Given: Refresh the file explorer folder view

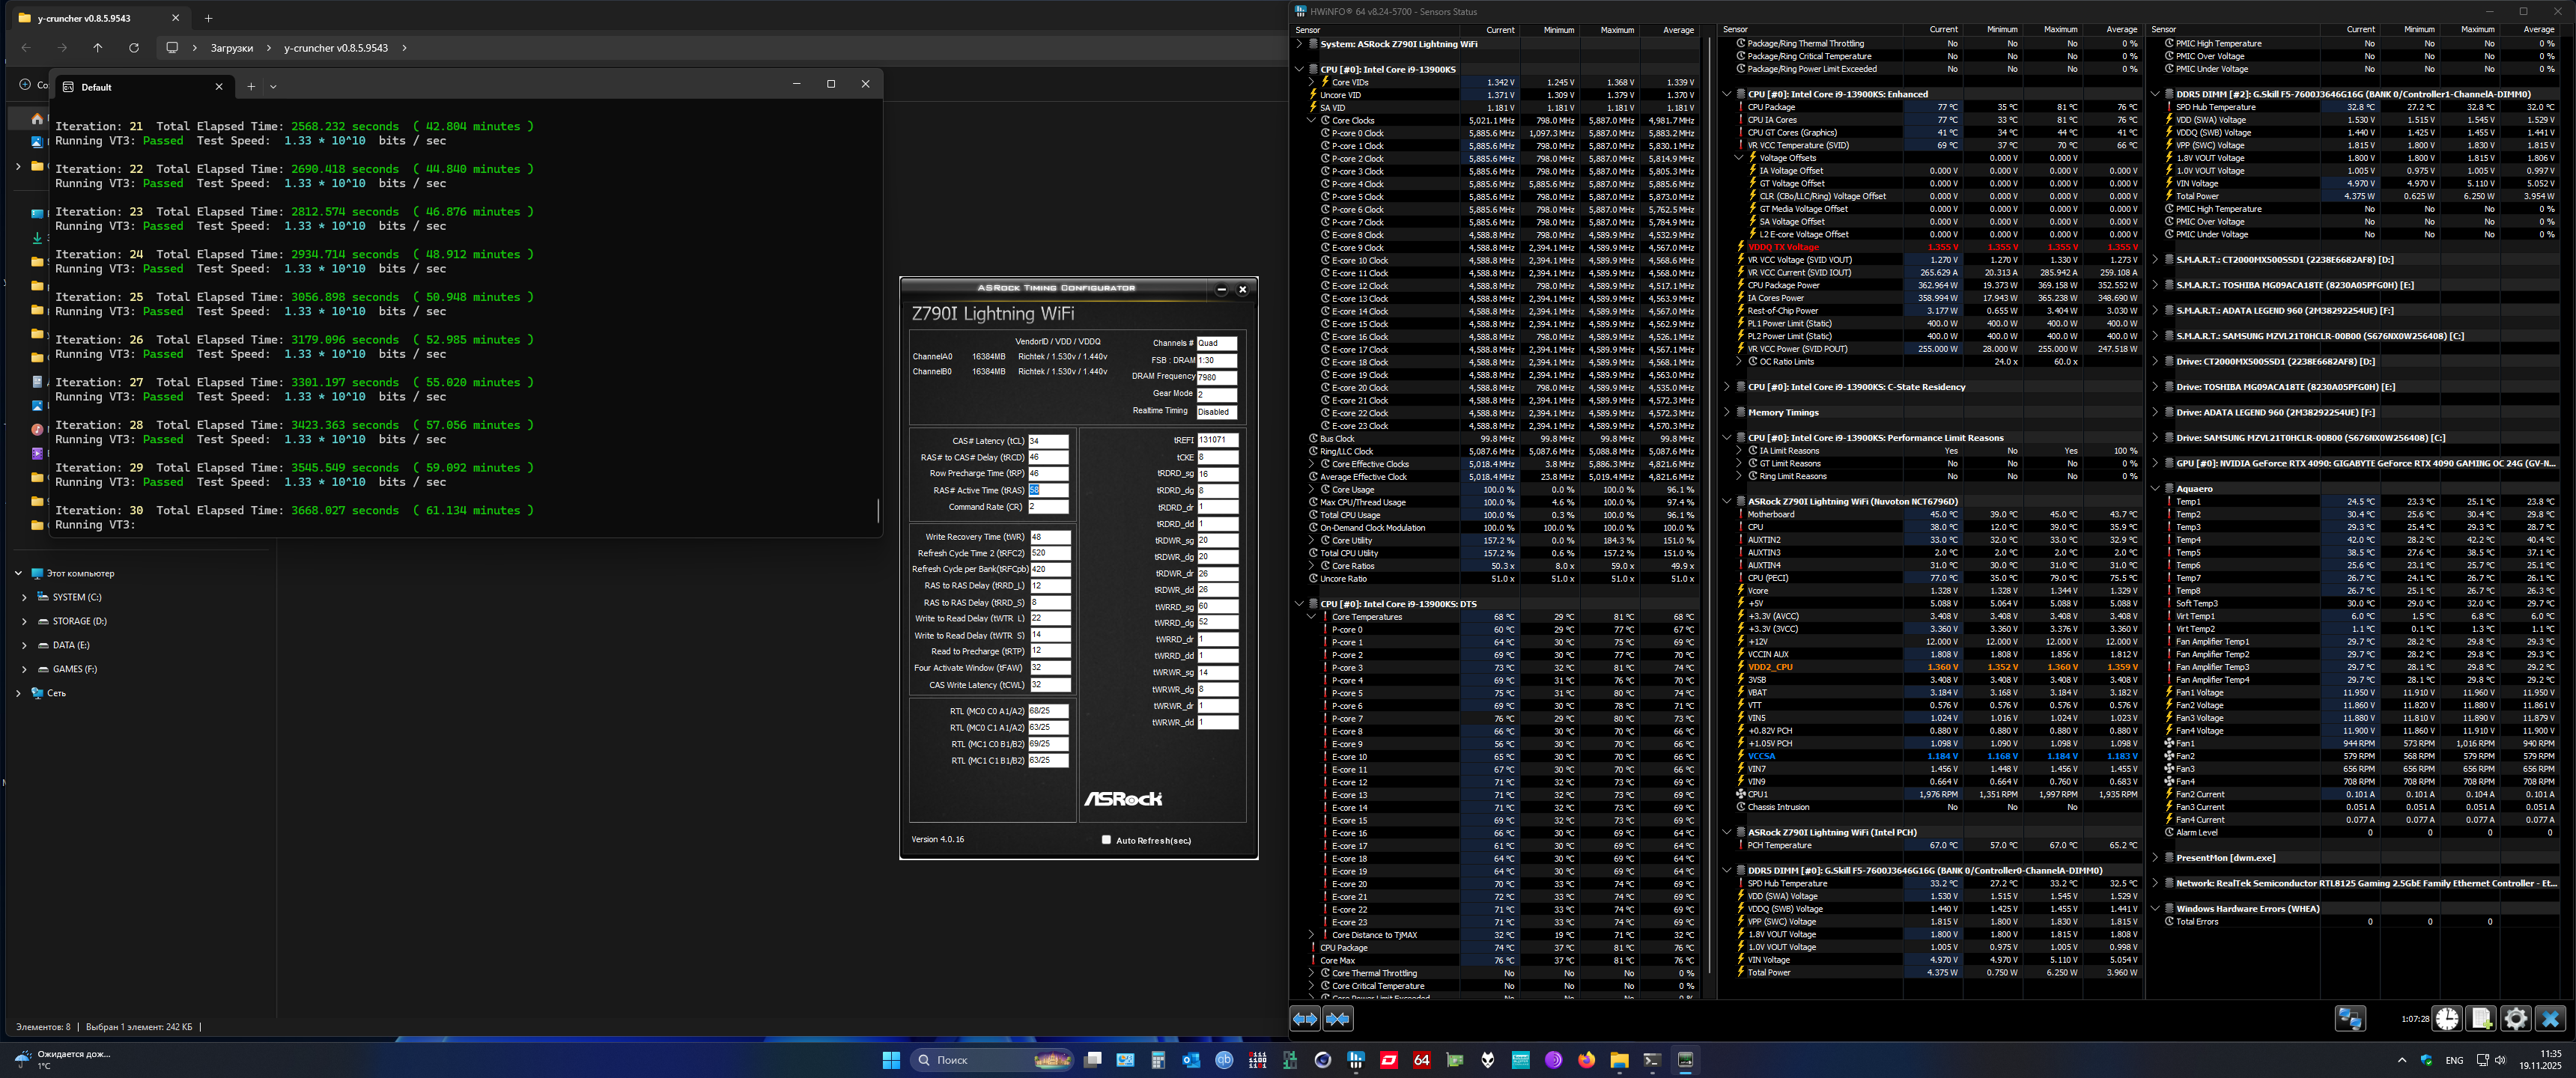Looking at the screenshot, I should pos(134,47).
